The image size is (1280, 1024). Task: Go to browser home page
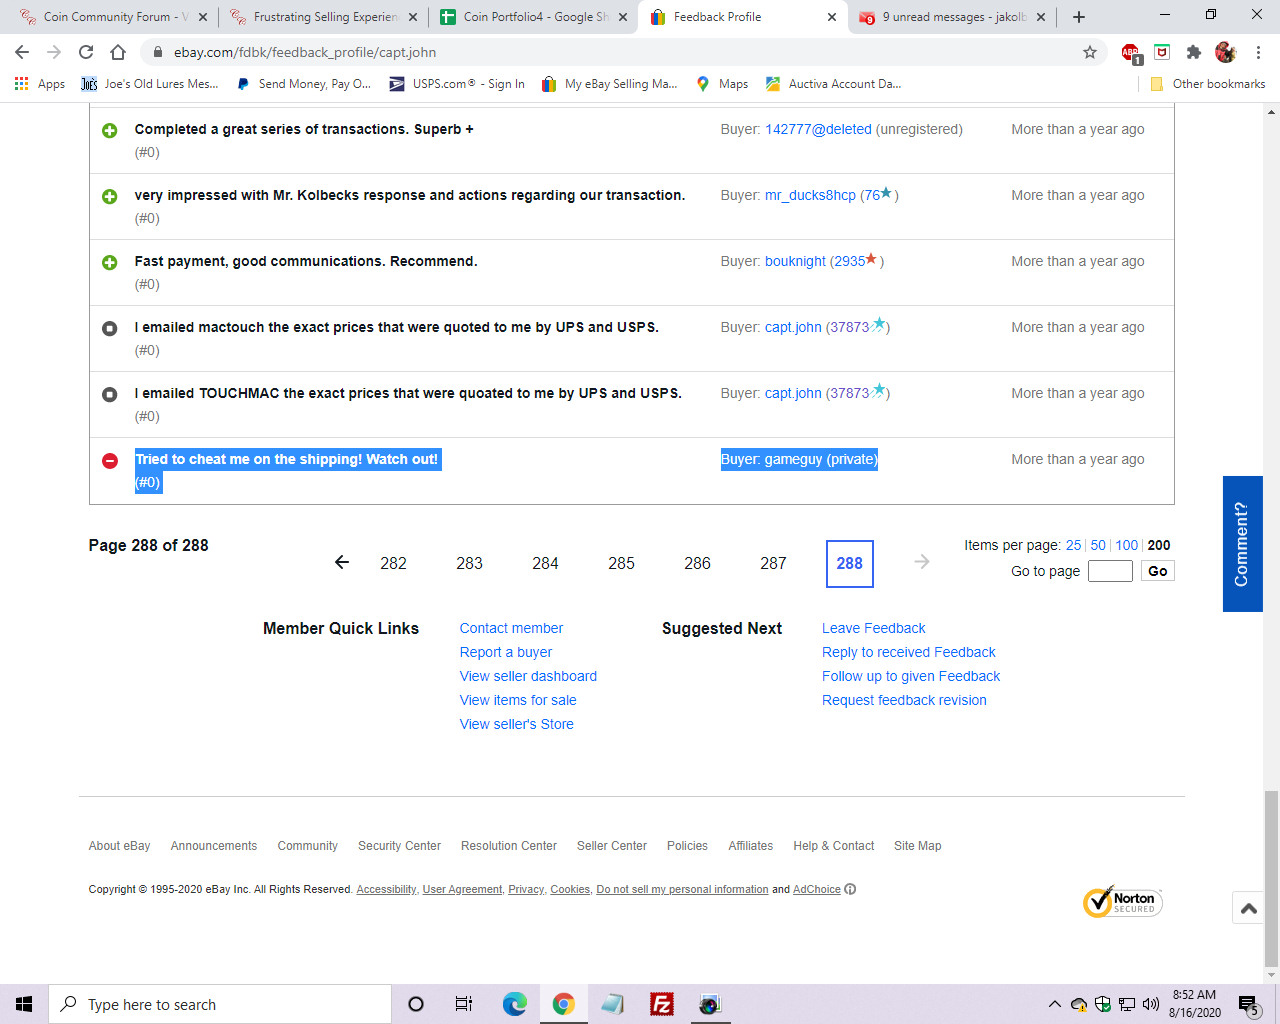click(x=118, y=52)
